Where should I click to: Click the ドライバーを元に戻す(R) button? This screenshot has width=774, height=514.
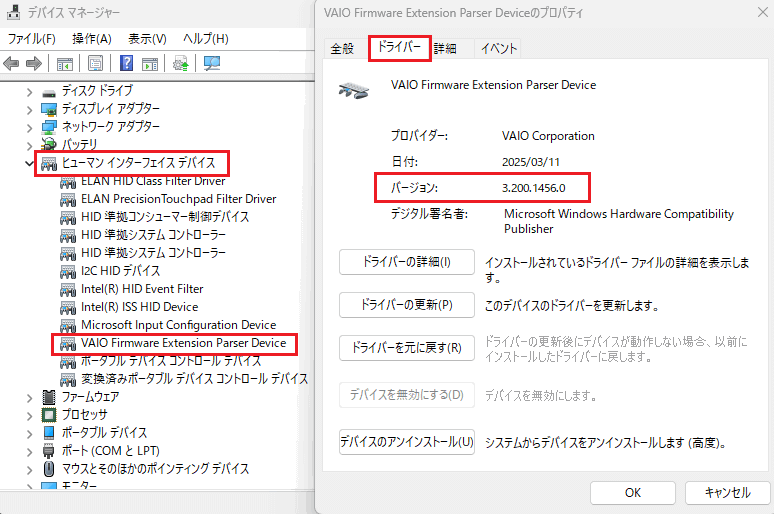tap(407, 348)
